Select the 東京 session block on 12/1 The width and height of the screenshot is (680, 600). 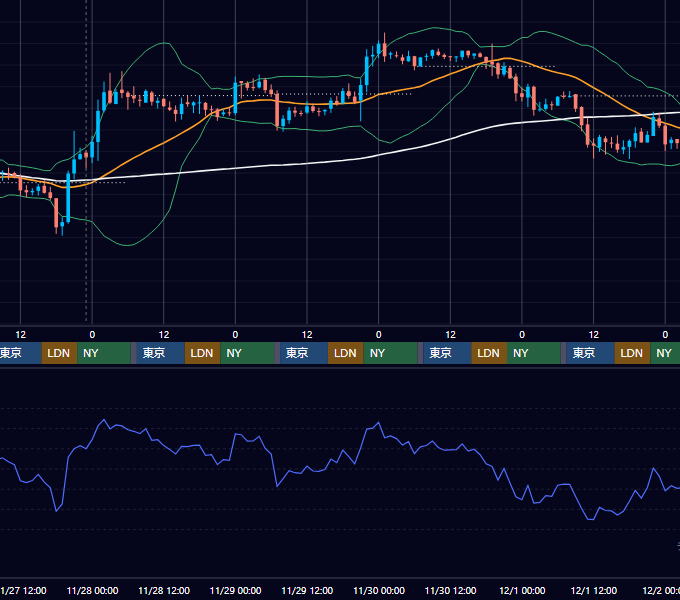pyautogui.click(x=590, y=353)
